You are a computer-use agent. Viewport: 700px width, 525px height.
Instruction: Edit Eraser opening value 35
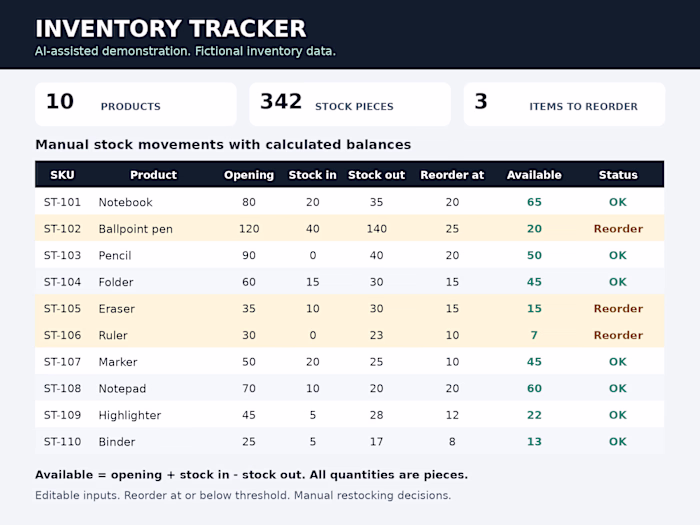(x=249, y=308)
